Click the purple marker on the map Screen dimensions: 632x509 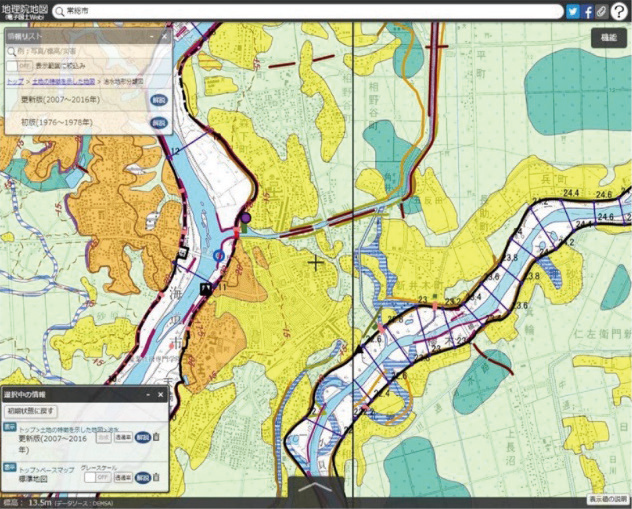click(x=245, y=216)
